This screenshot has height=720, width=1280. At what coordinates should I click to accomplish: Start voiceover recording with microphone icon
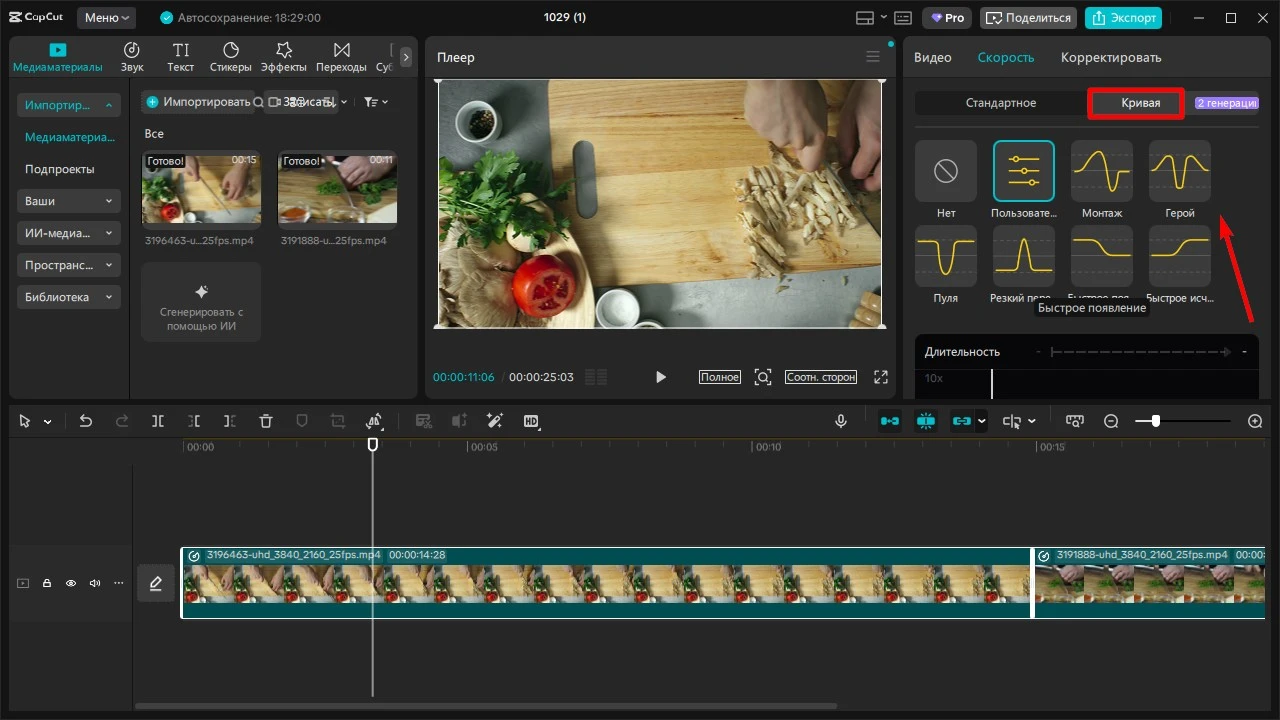[842, 422]
